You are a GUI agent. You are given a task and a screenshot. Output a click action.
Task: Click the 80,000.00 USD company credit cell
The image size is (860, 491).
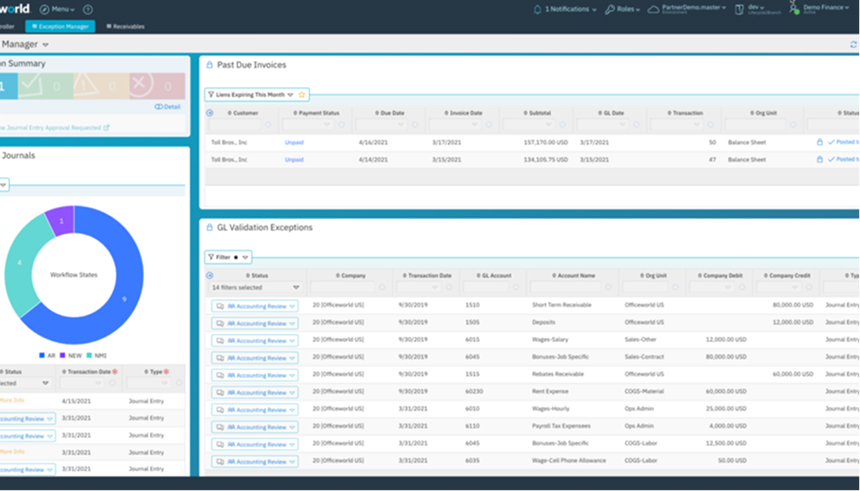793,305
